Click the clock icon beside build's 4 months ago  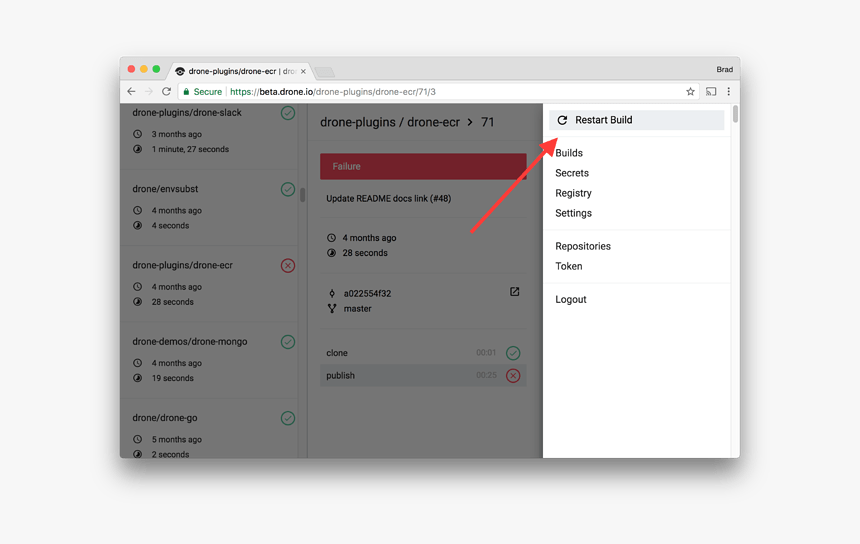[x=331, y=238]
